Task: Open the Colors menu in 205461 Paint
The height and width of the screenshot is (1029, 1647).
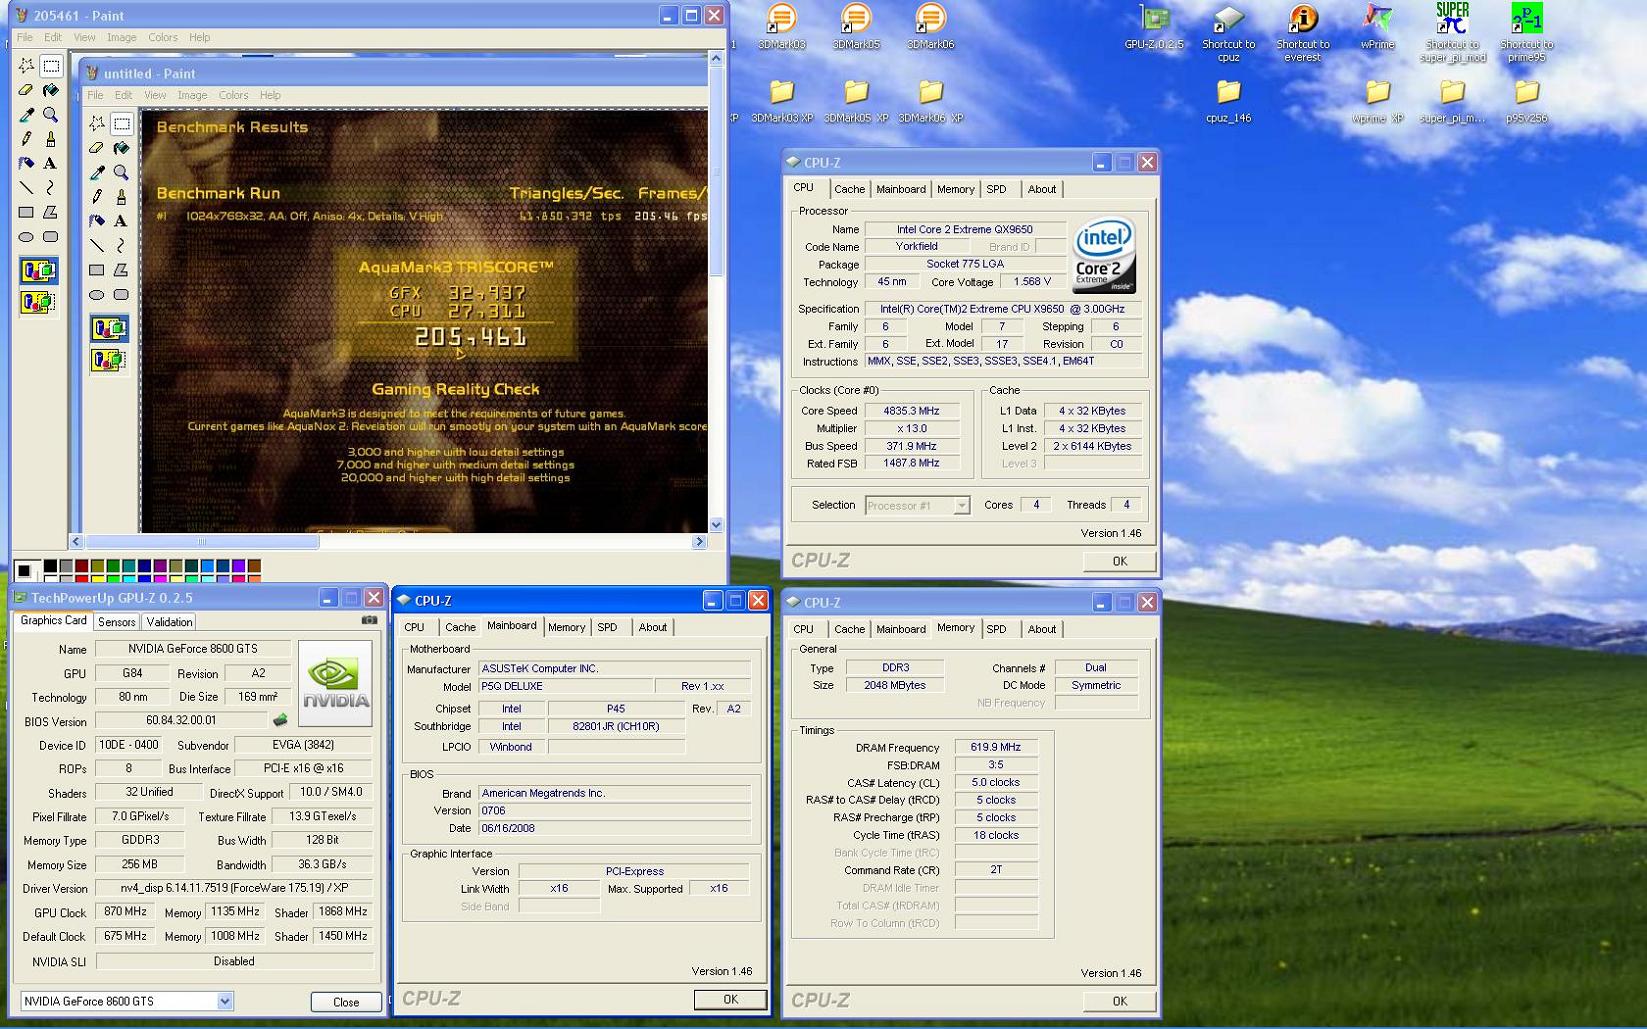Action: pyautogui.click(x=162, y=37)
